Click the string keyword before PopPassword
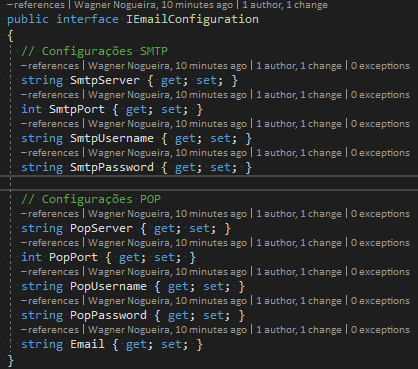Image resolution: width=418 pixels, height=369 pixels. [42, 315]
